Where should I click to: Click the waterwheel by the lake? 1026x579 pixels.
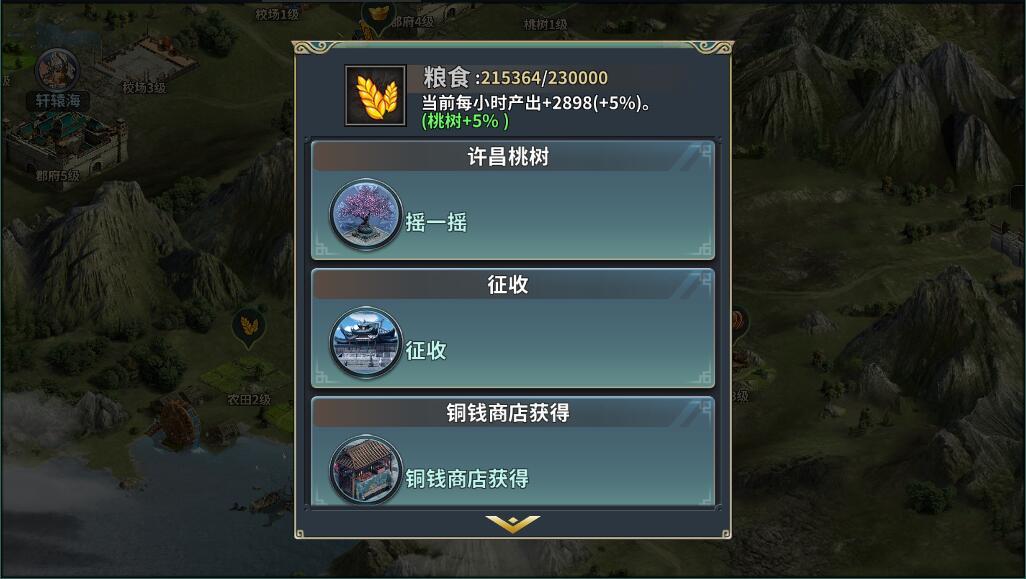coord(173,423)
